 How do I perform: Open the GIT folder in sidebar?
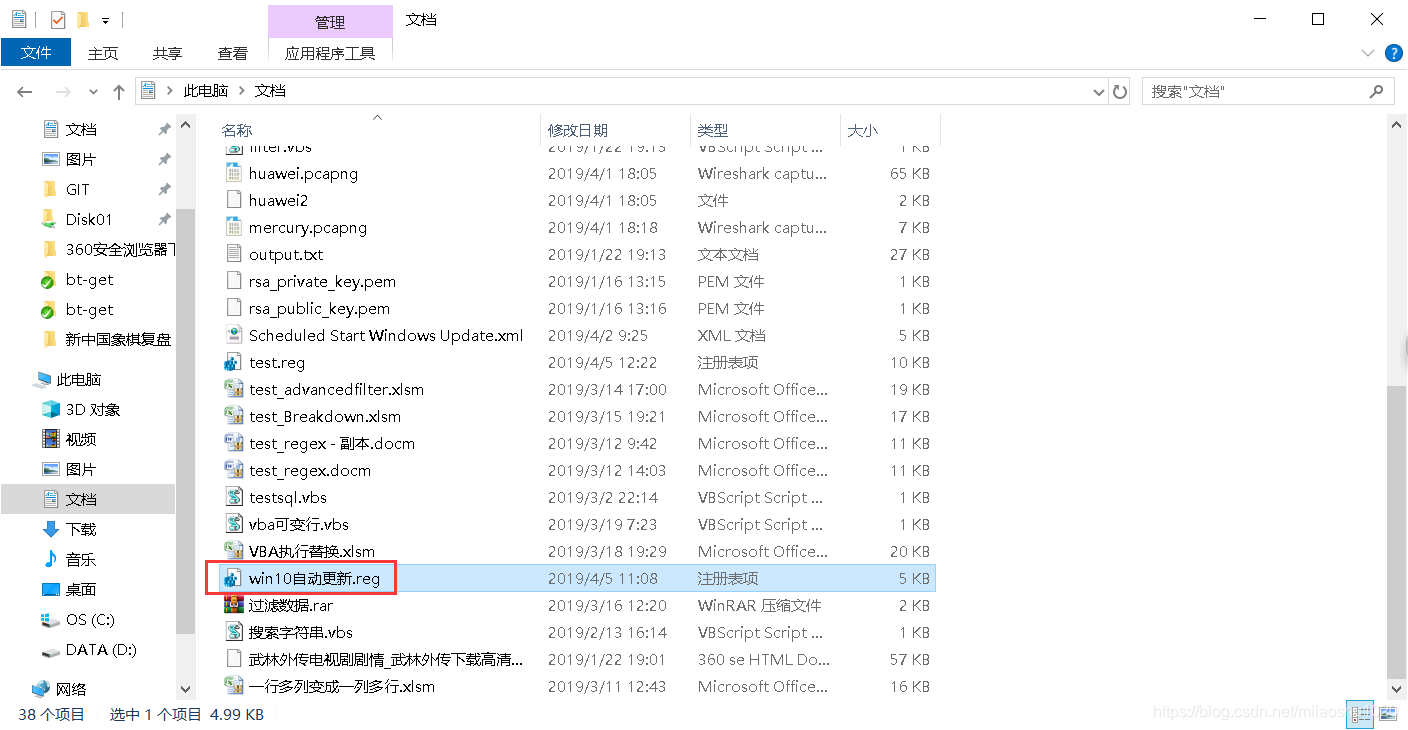[77, 189]
